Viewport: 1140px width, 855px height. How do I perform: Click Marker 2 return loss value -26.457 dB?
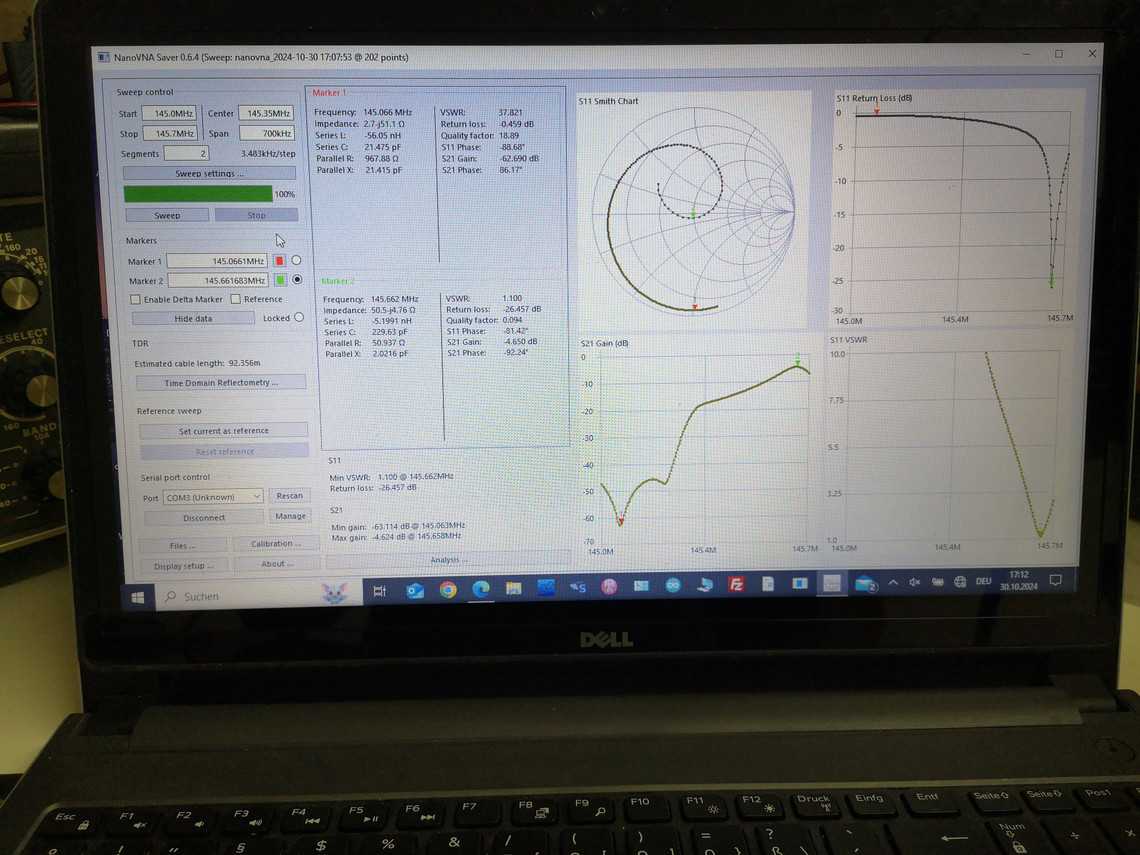click(x=521, y=309)
